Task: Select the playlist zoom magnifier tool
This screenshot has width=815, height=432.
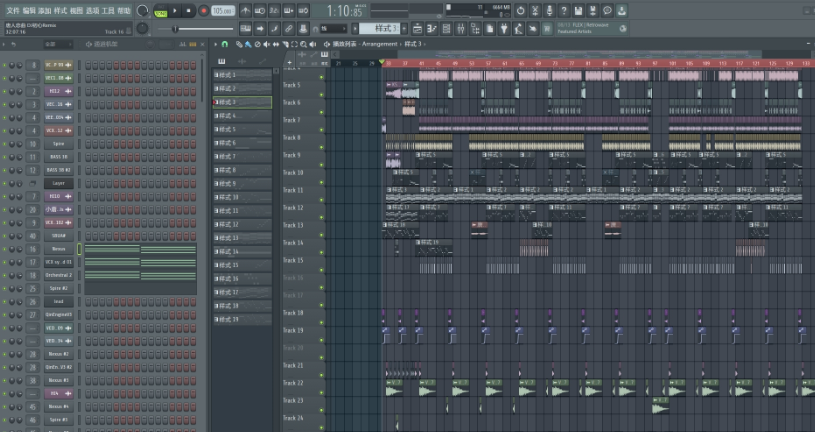Action: tap(304, 44)
